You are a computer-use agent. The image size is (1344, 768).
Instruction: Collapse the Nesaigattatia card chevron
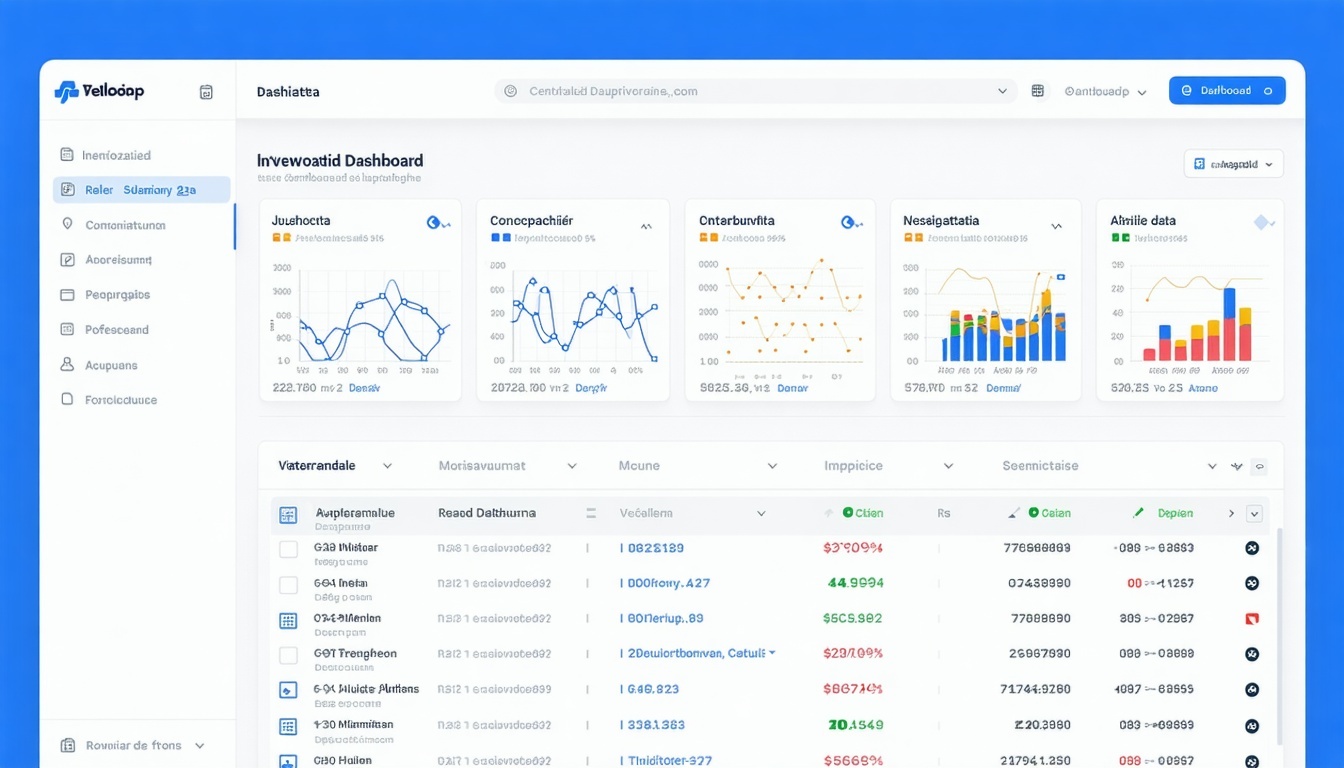(x=1056, y=227)
